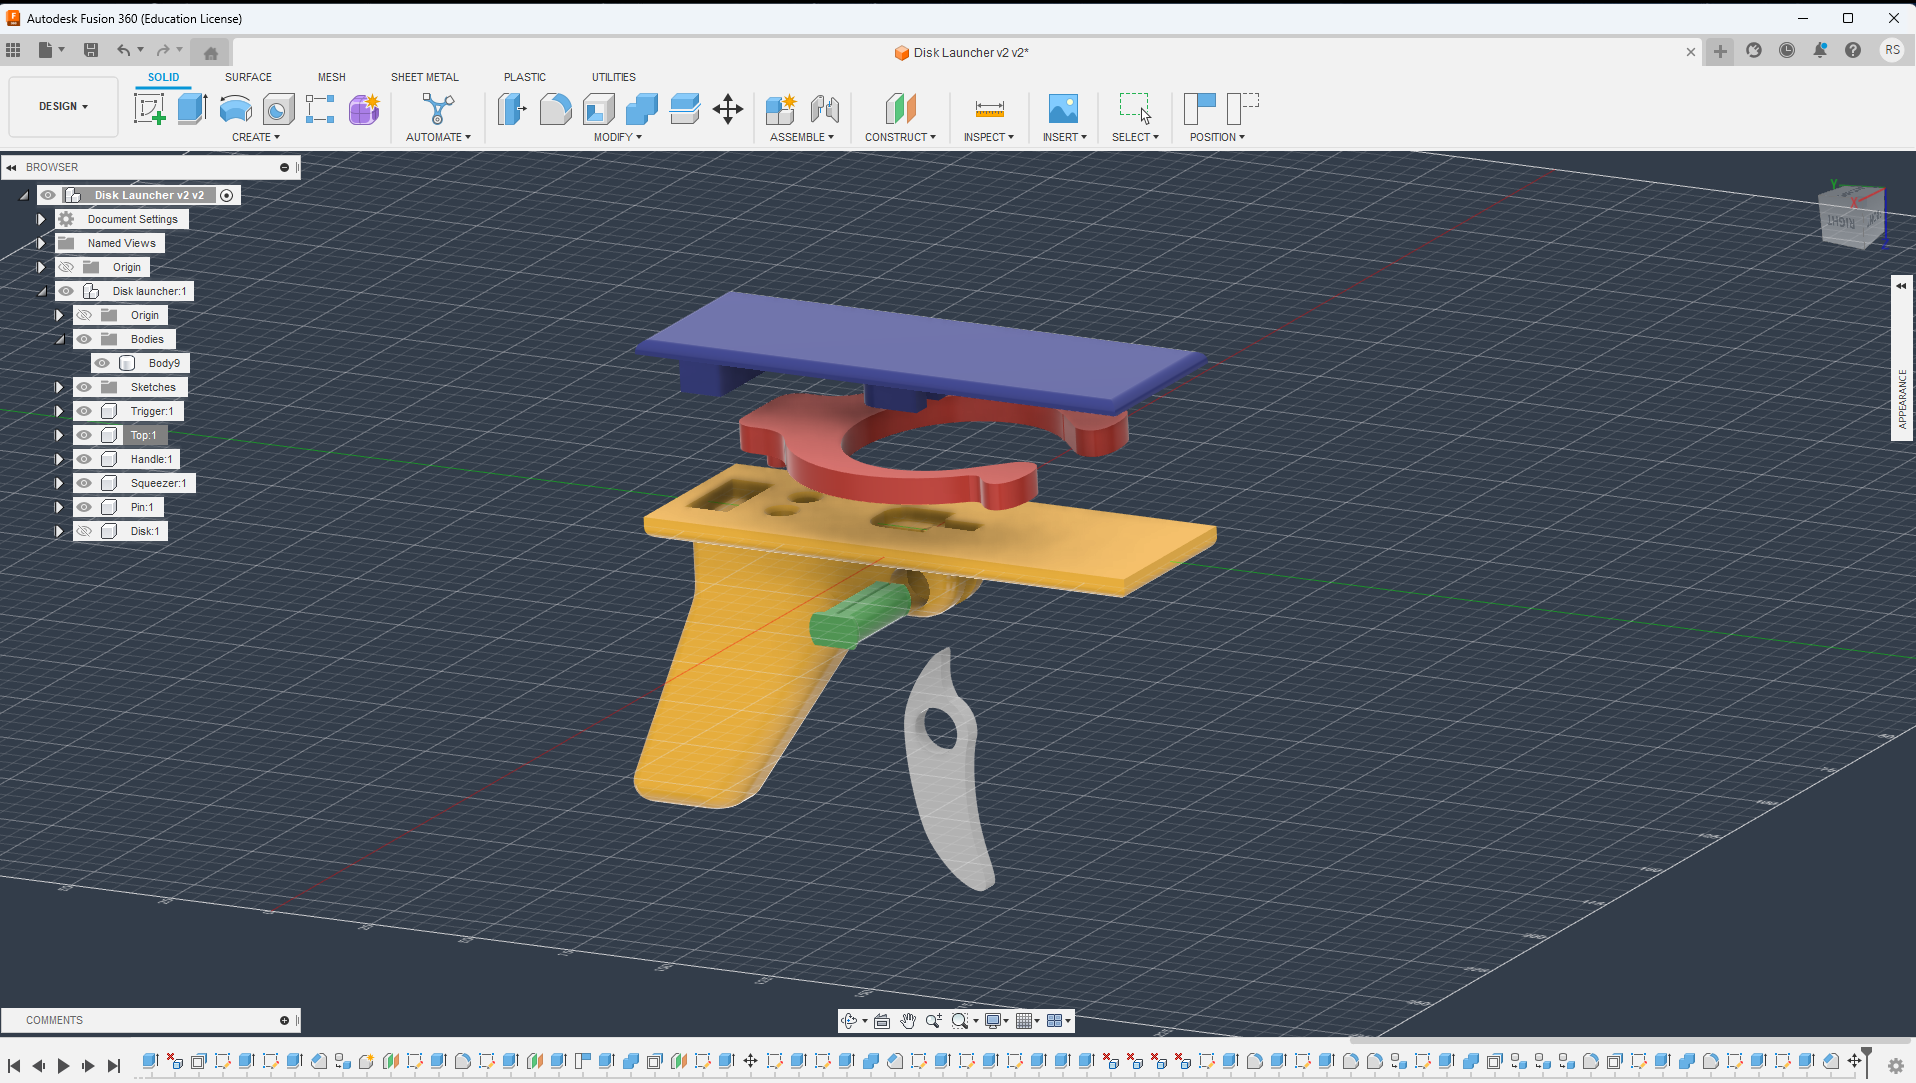
Task: Jump to the timeline beginning
Action: coord(14,1066)
